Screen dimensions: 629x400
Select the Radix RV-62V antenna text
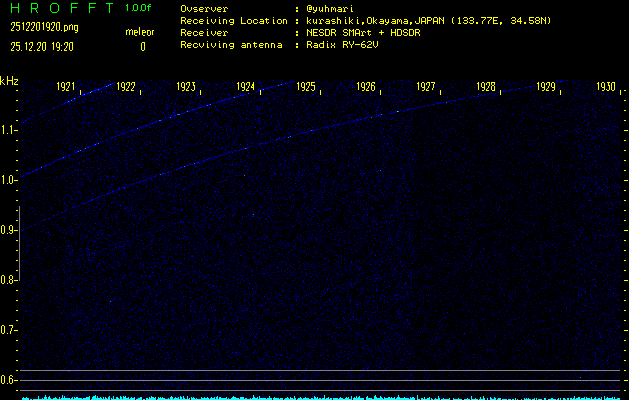point(344,45)
